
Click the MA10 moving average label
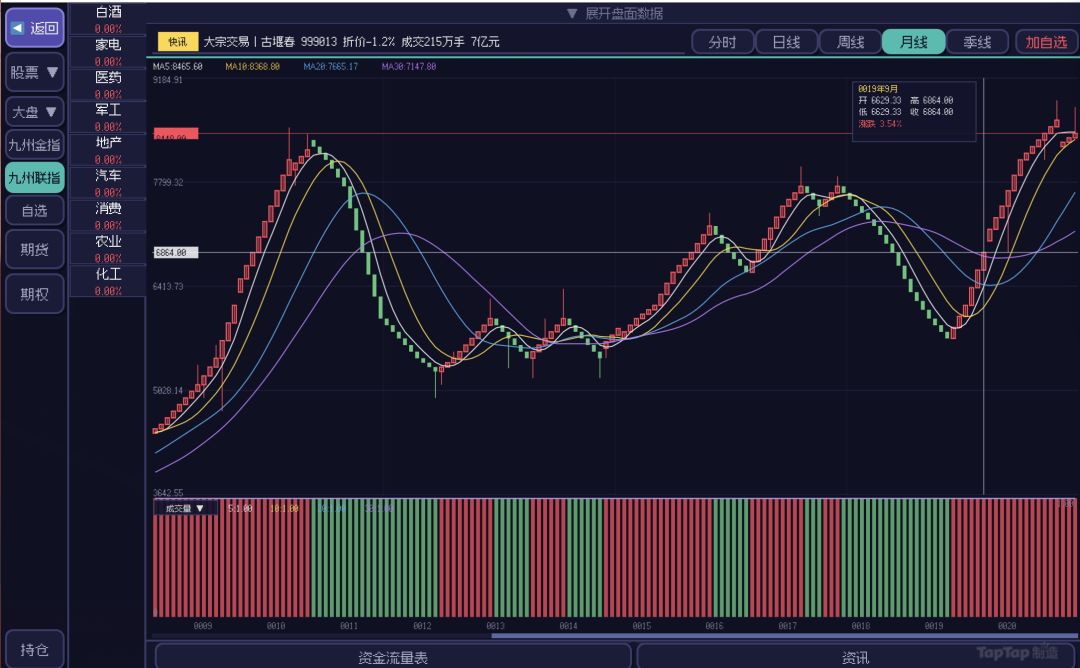(253, 67)
